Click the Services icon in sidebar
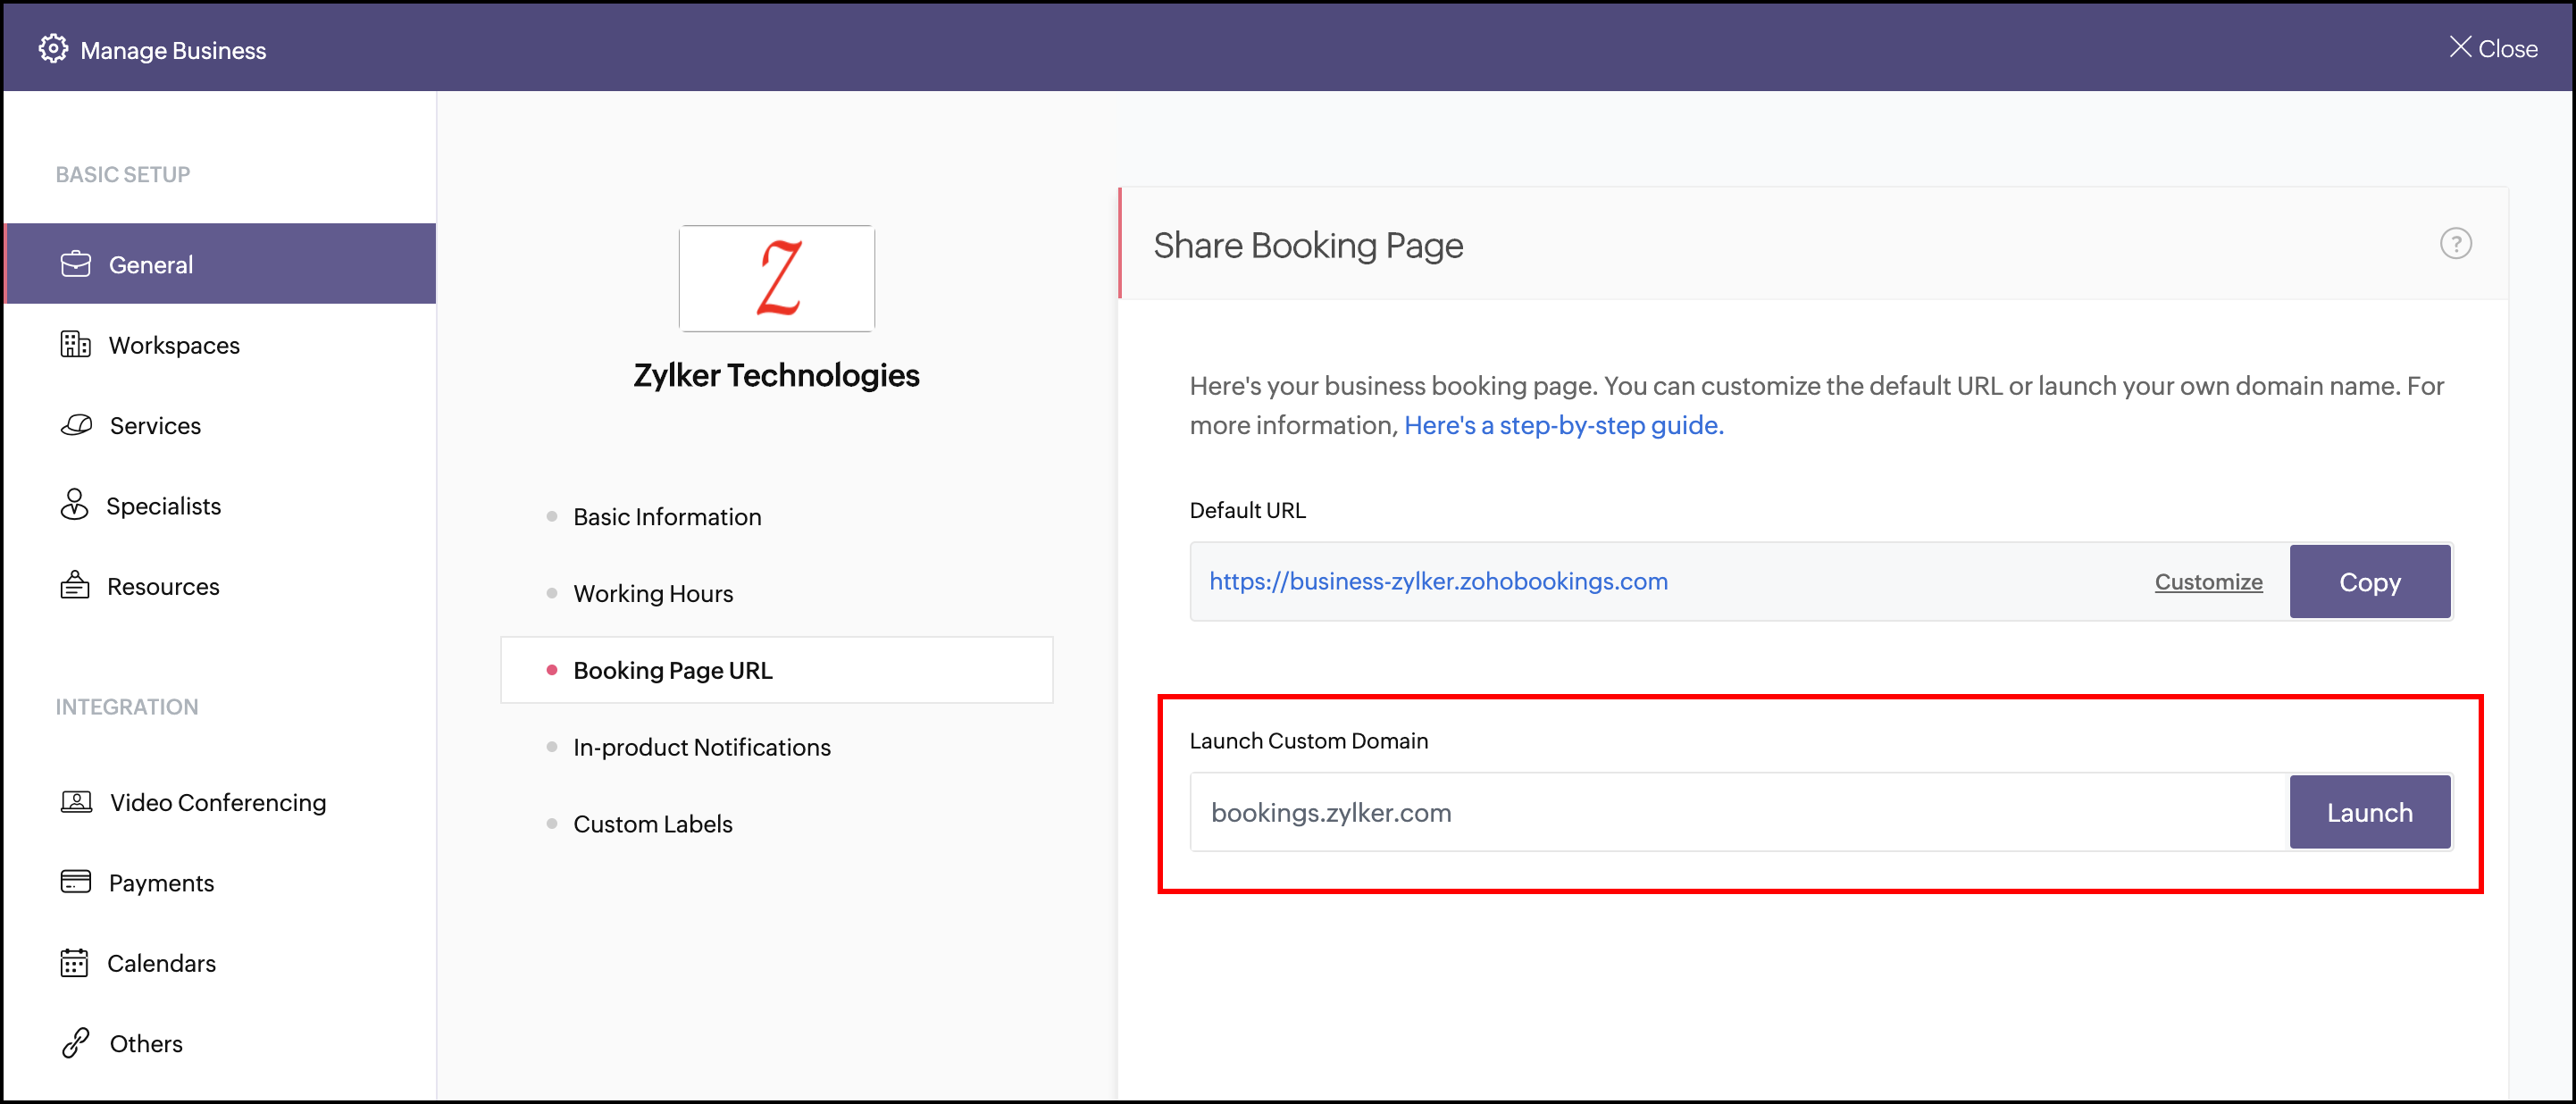 tap(76, 425)
